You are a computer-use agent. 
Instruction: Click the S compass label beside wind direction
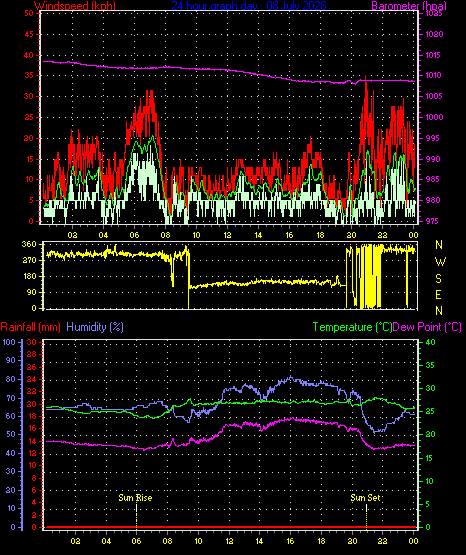click(438, 279)
